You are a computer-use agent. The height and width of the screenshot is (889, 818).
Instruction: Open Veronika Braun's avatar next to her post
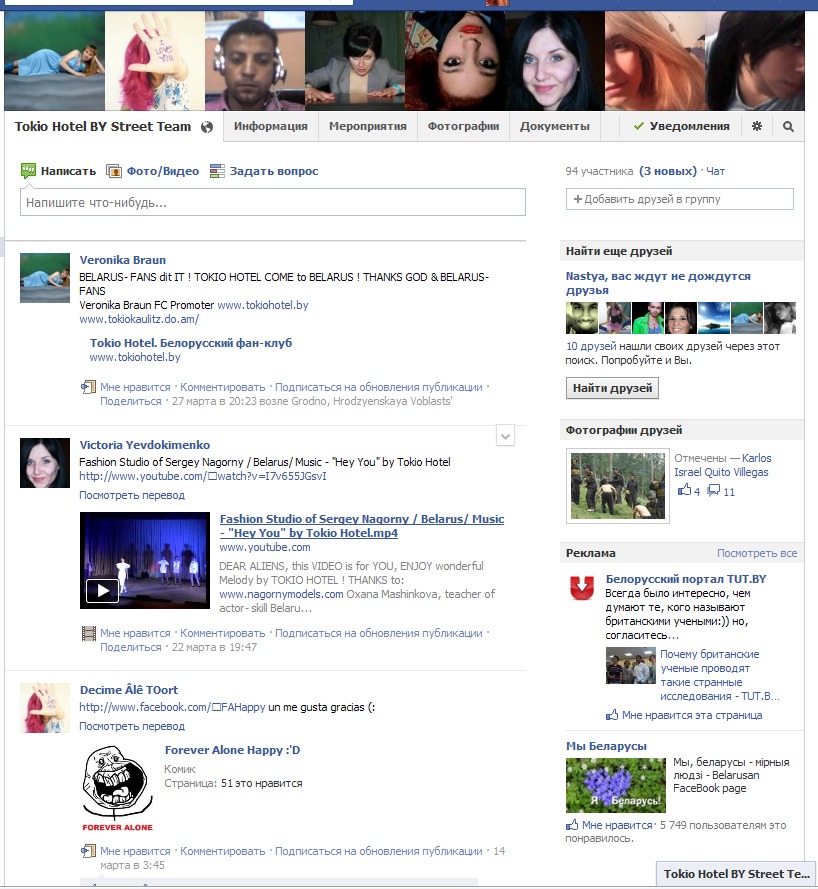(45, 278)
